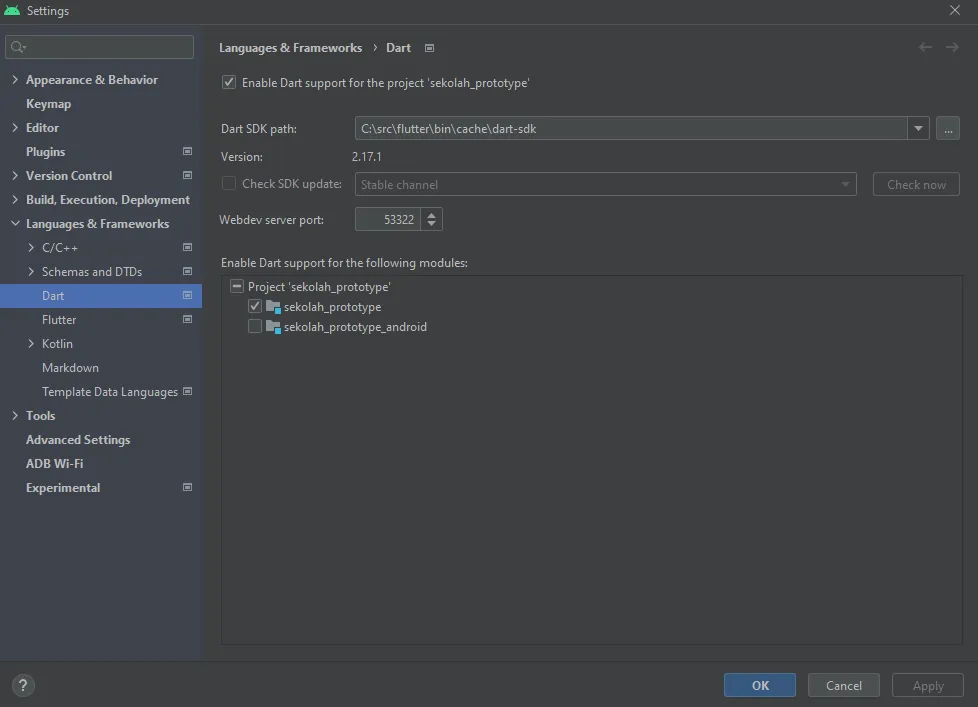The height and width of the screenshot is (707, 978).
Task: Uncheck the sekolah_prototype module checkbox
Action: pos(254,306)
